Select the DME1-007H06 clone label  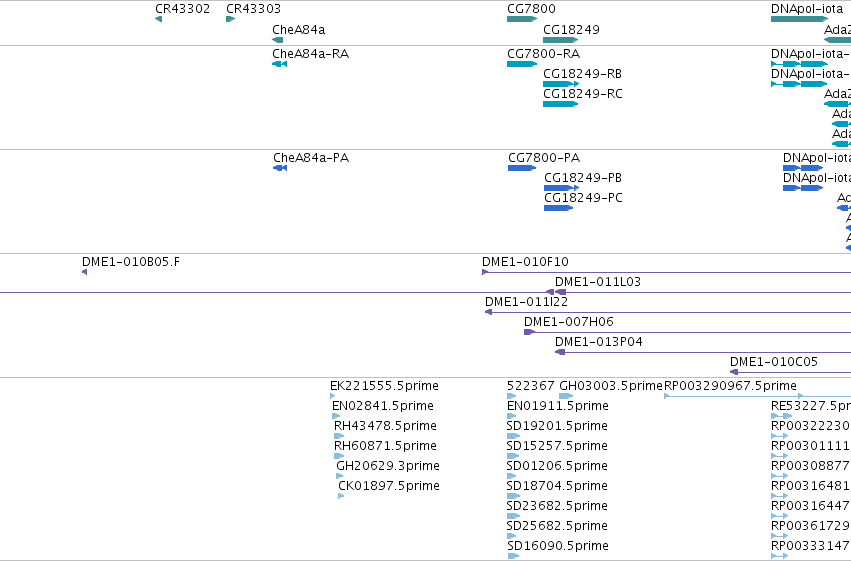click(x=569, y=322)
